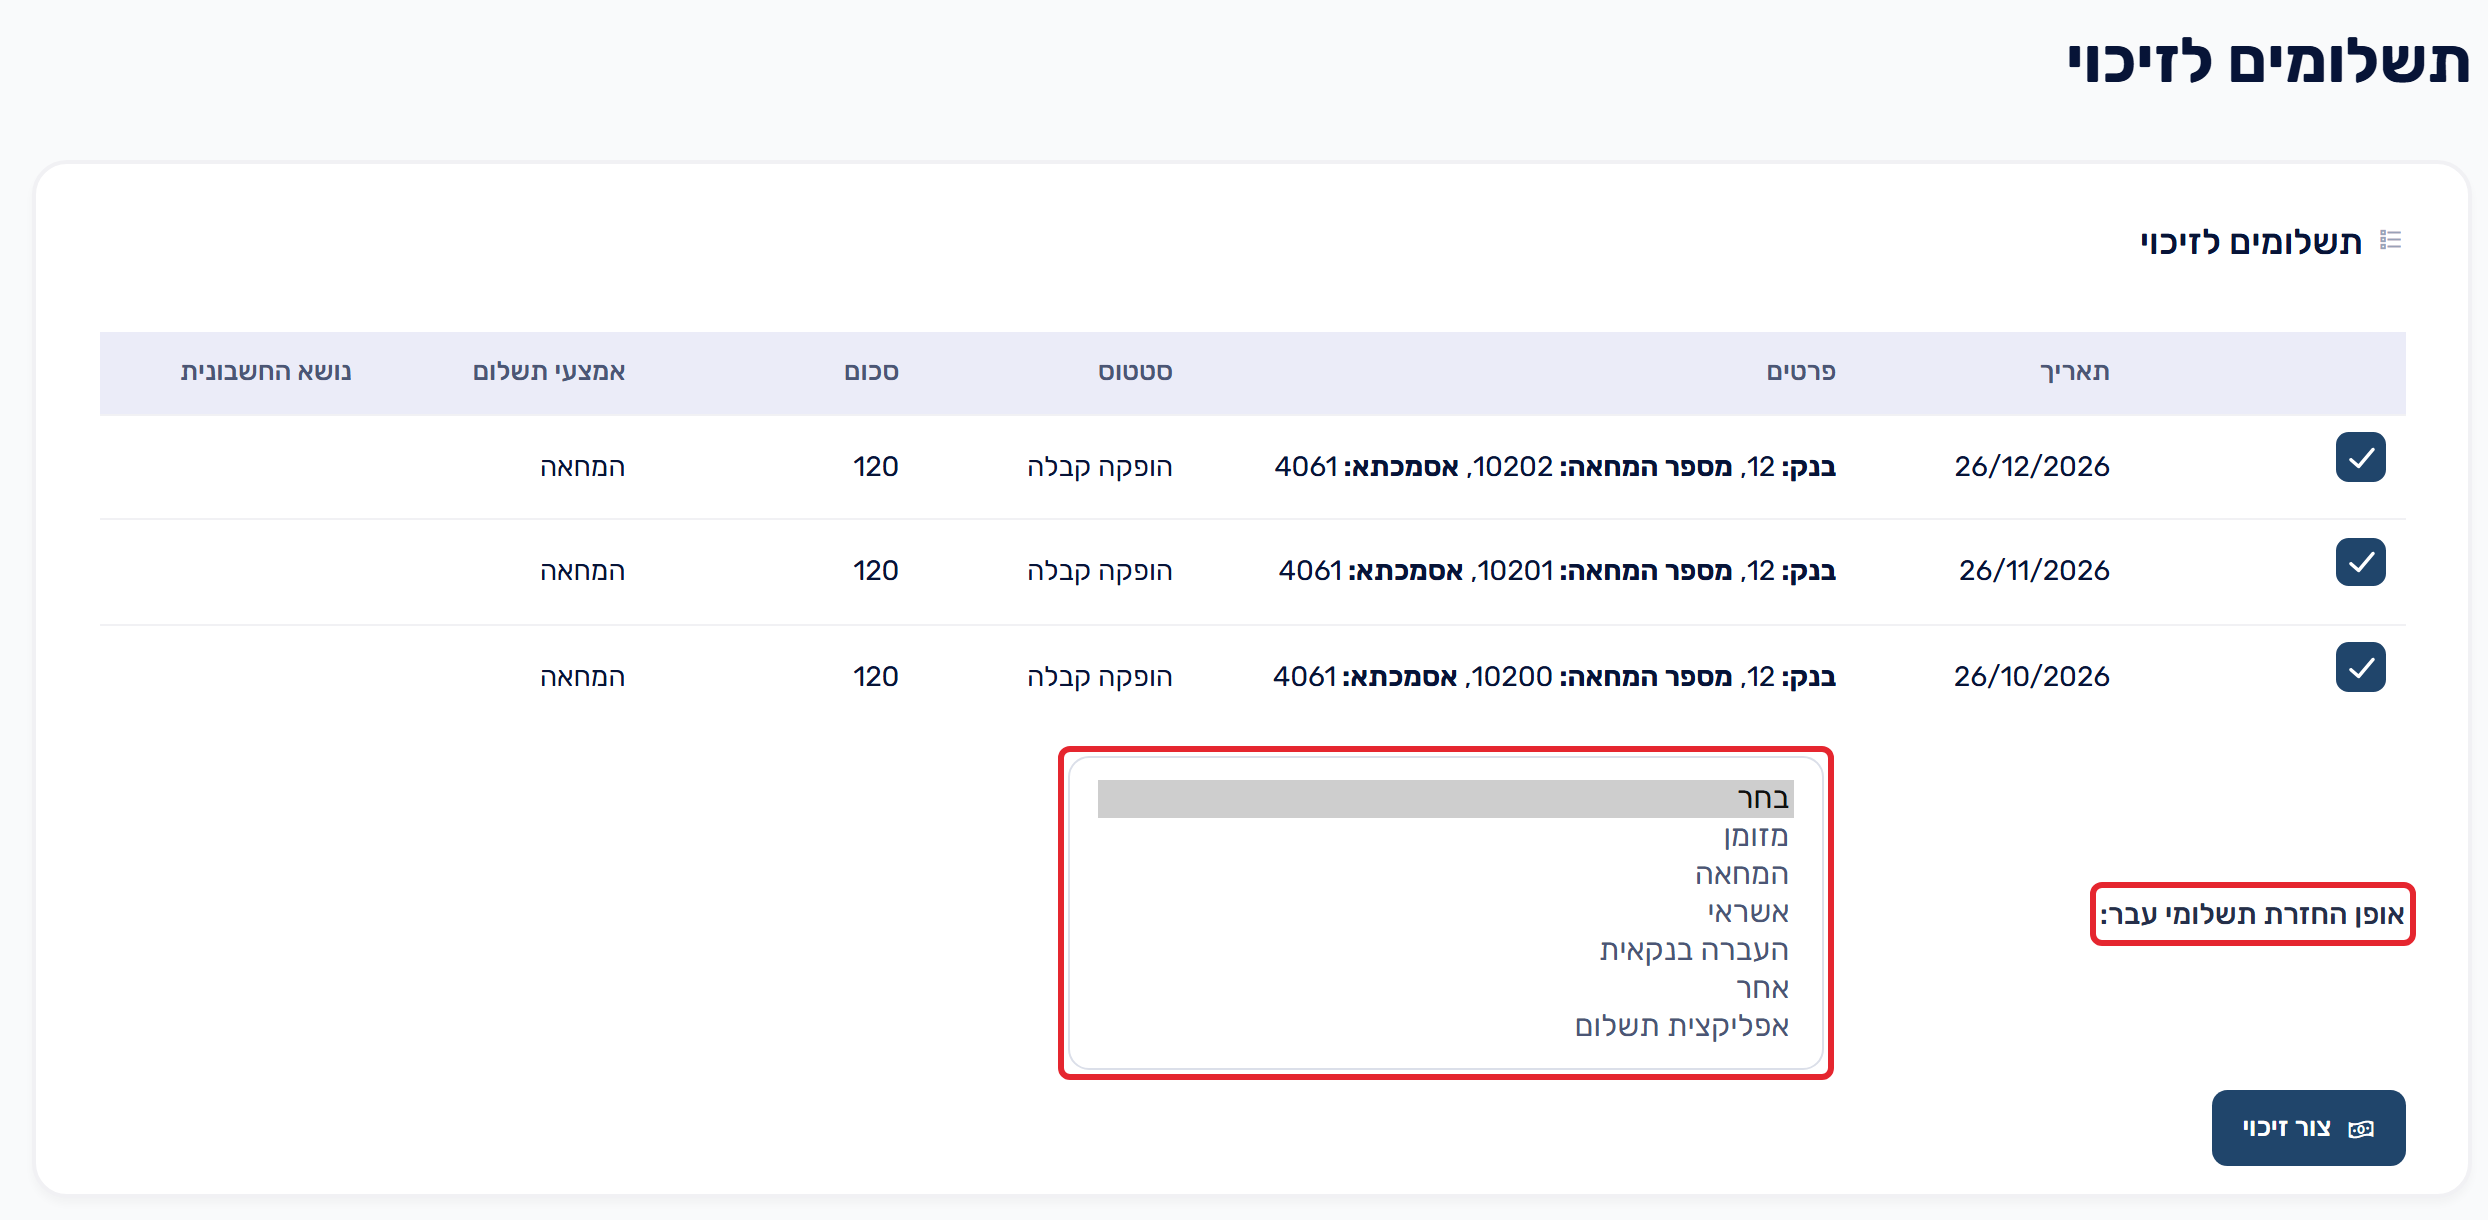Click the date cell 26/10/2026
The width and height of the screenshot is (2488, 1220).
coord(2032,677)
